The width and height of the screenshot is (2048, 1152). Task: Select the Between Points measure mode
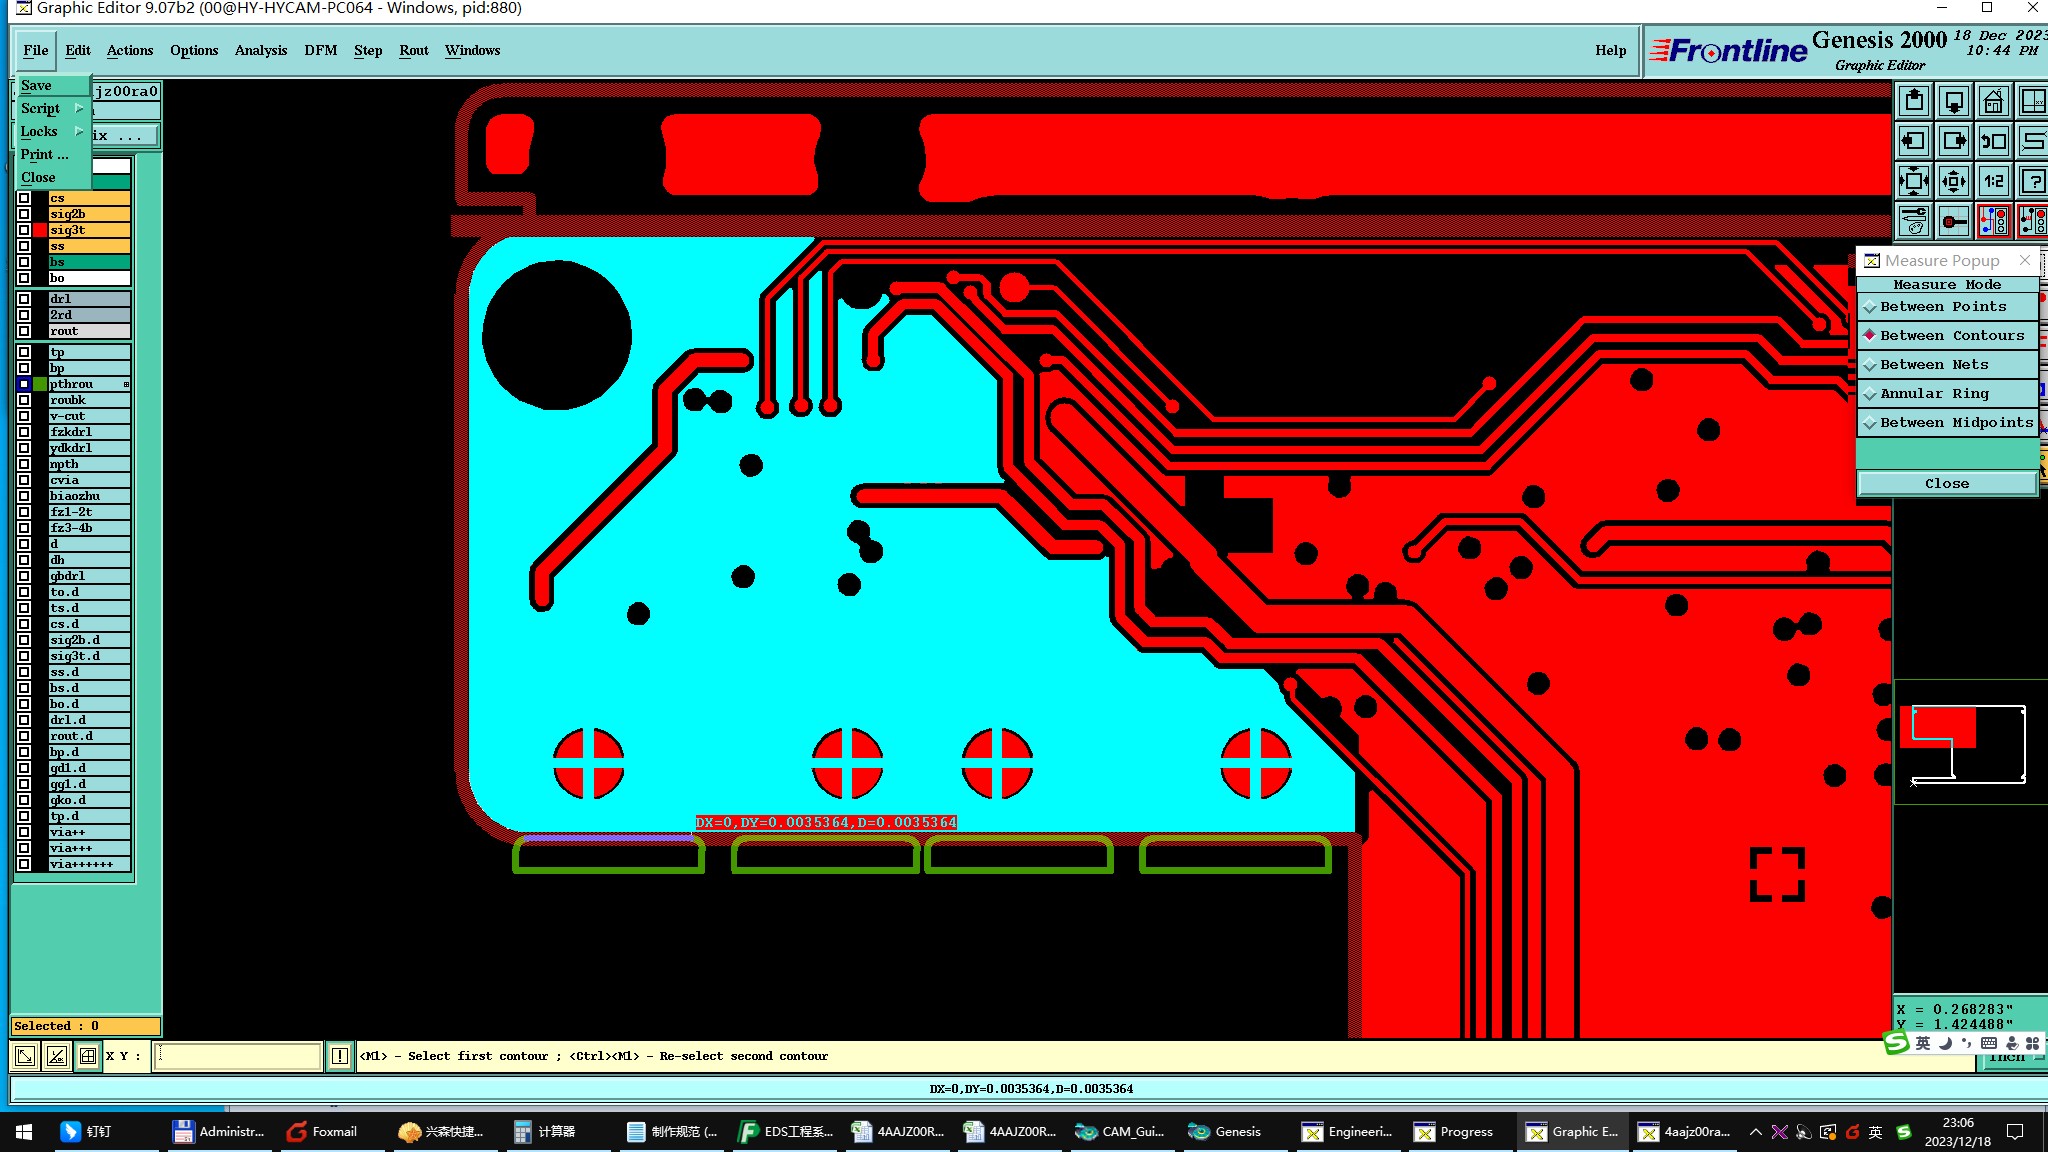point(1947,307)
